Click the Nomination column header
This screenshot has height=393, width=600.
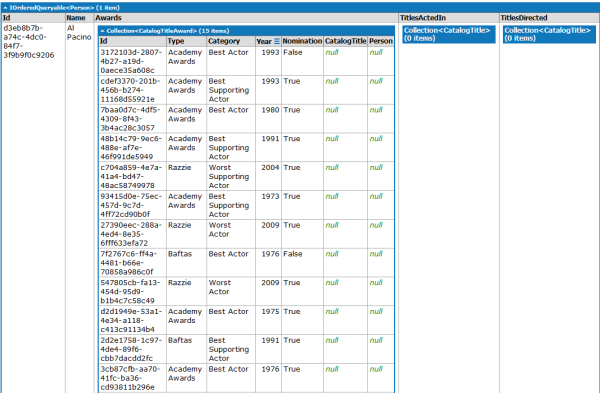[x=302, y=41]
